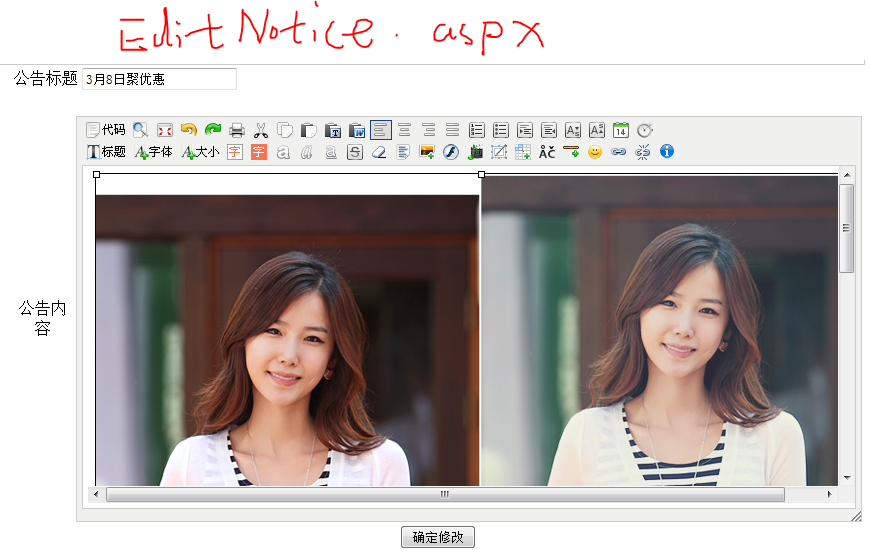869x552 pixels.
Task: Remove hyperlink with broken chain icon
Action: (x=643, y=152)
